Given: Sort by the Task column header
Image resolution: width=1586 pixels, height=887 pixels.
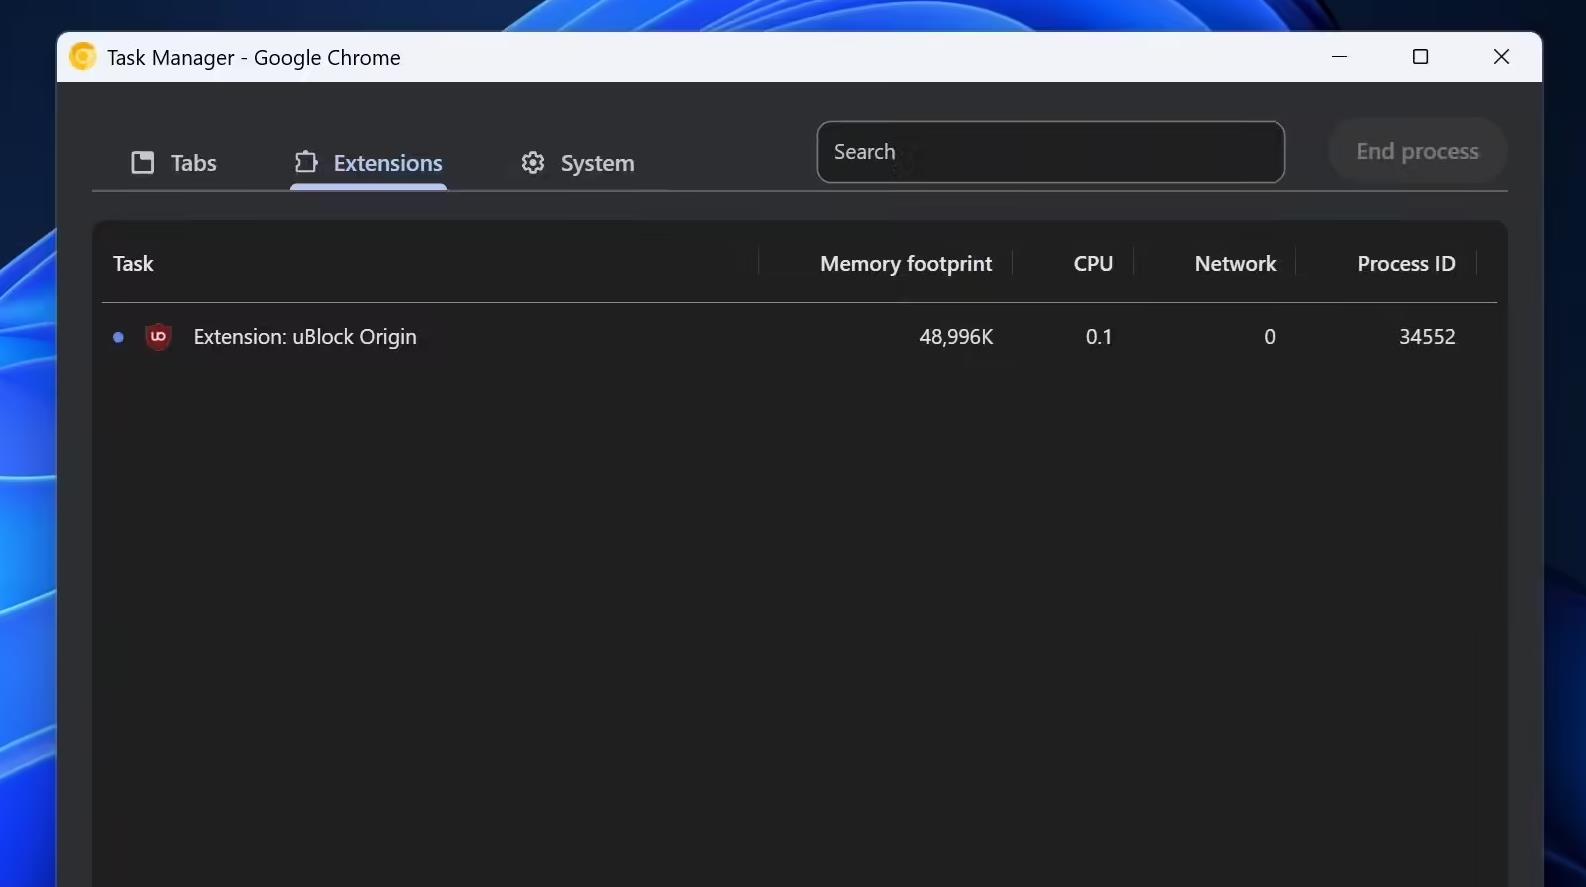Looking at the screenshot, I should [x=133, y=264].
